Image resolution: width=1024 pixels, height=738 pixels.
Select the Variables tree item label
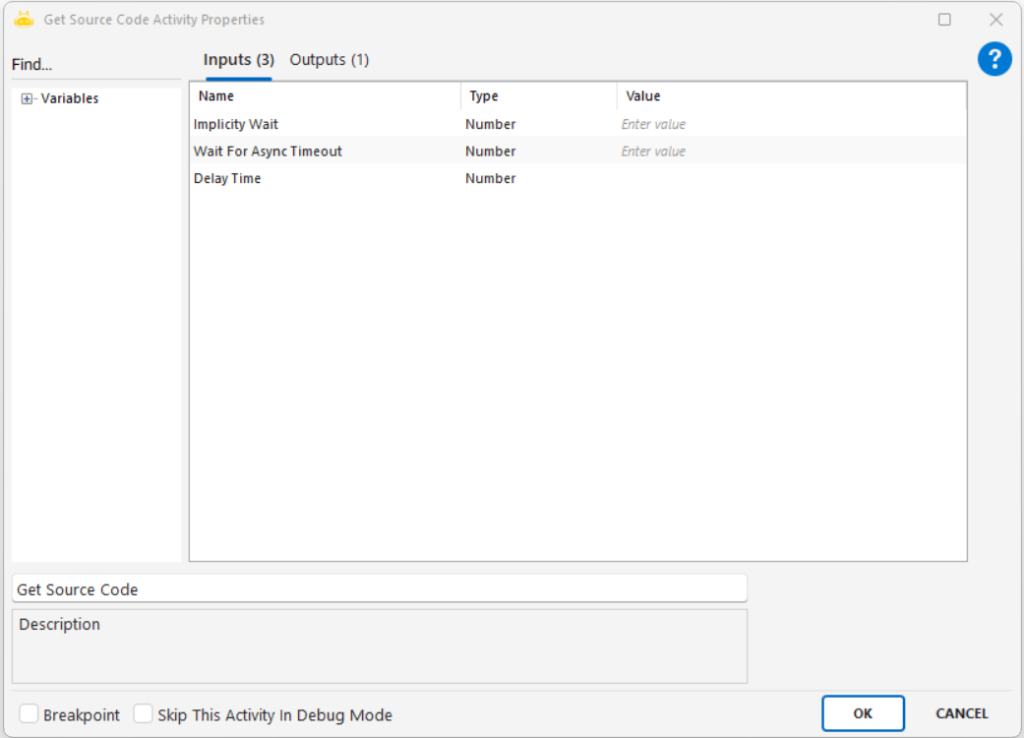coord(69,99)
